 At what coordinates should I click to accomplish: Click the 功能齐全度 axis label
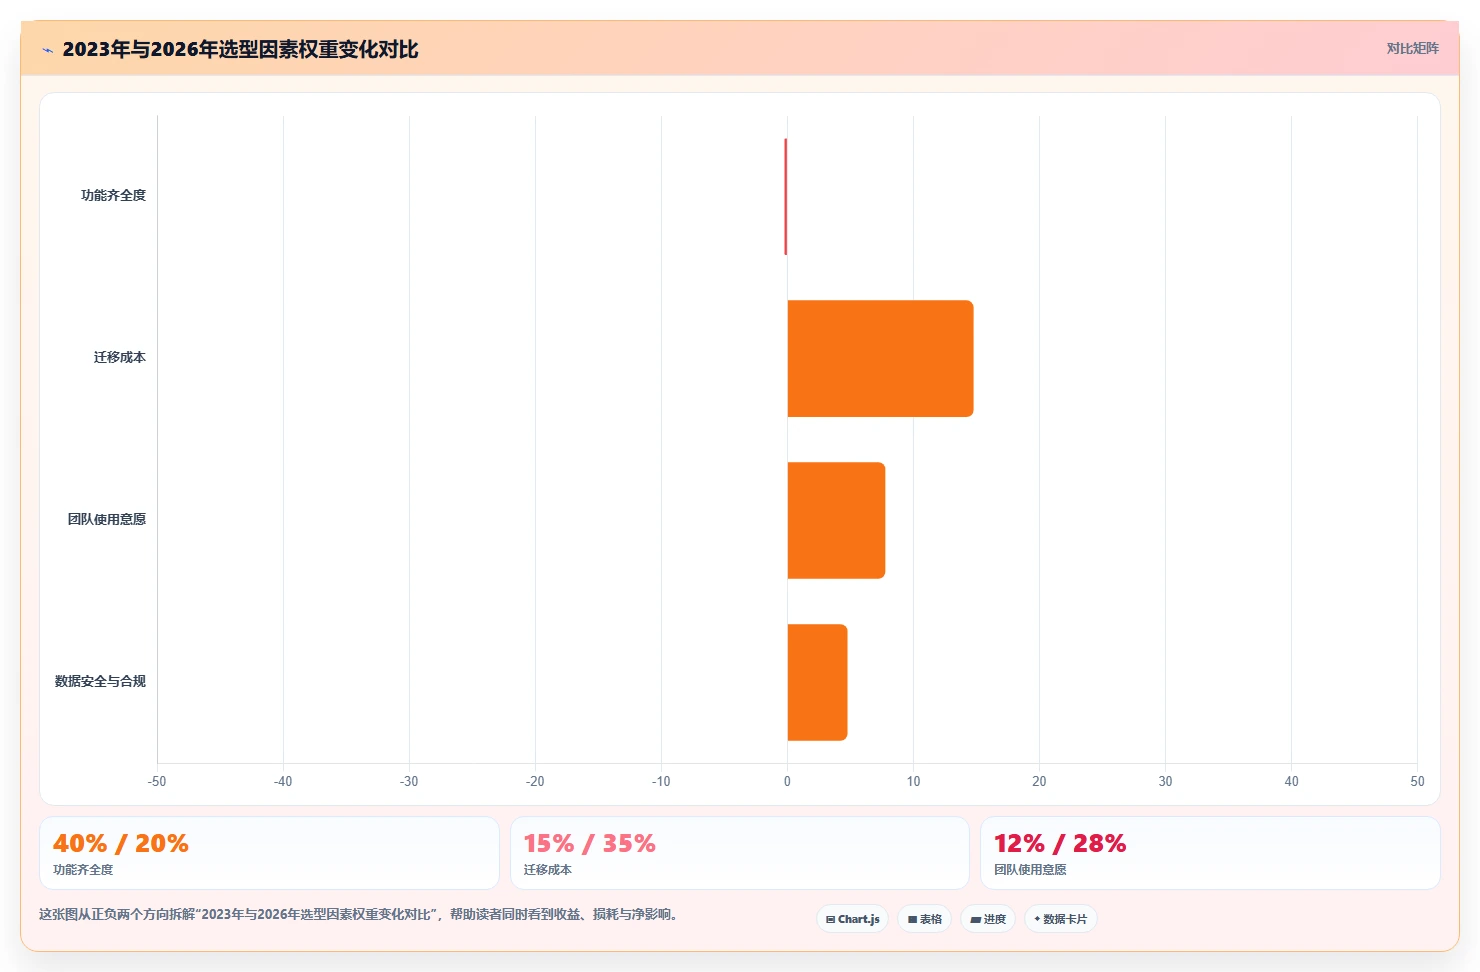pos(113,195)
